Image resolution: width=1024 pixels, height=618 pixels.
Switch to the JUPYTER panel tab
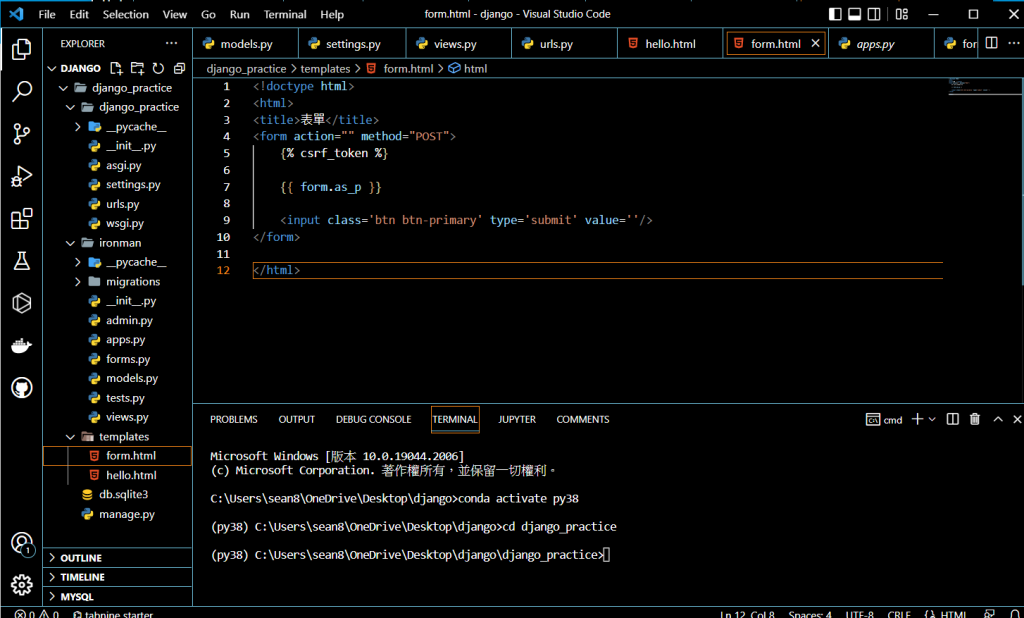[x=517, y=419]
